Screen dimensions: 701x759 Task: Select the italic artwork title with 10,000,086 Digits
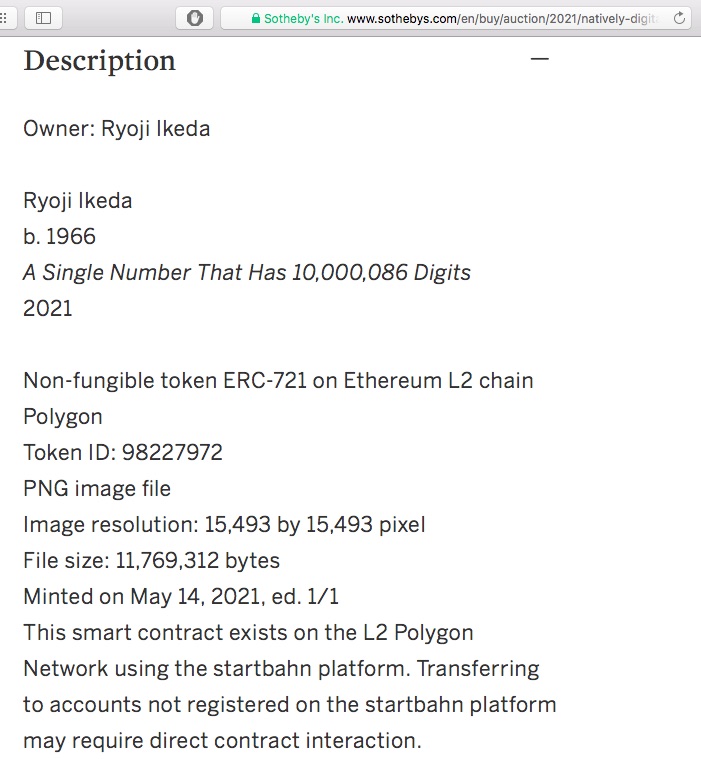pos(247,273)
